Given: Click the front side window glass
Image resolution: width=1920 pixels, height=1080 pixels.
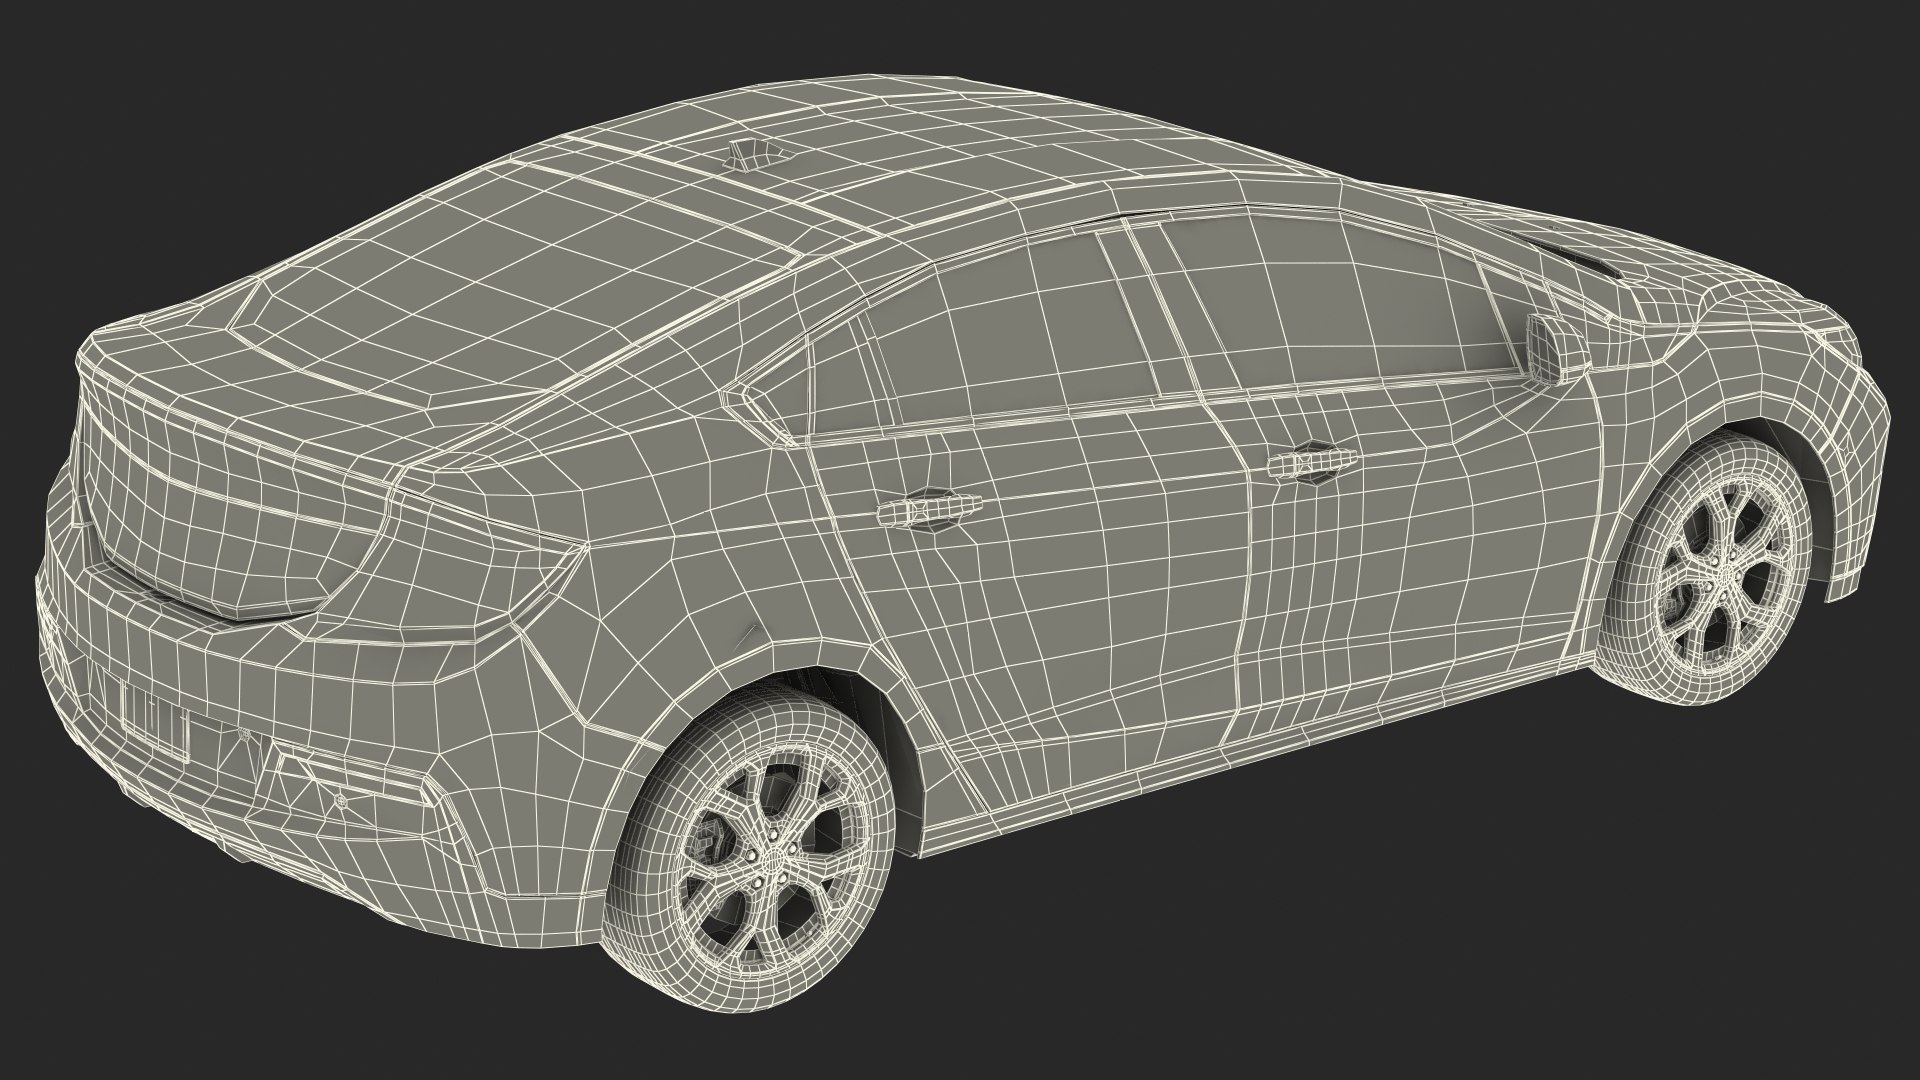Looking at the screenshot, I should click(1340, 301).
